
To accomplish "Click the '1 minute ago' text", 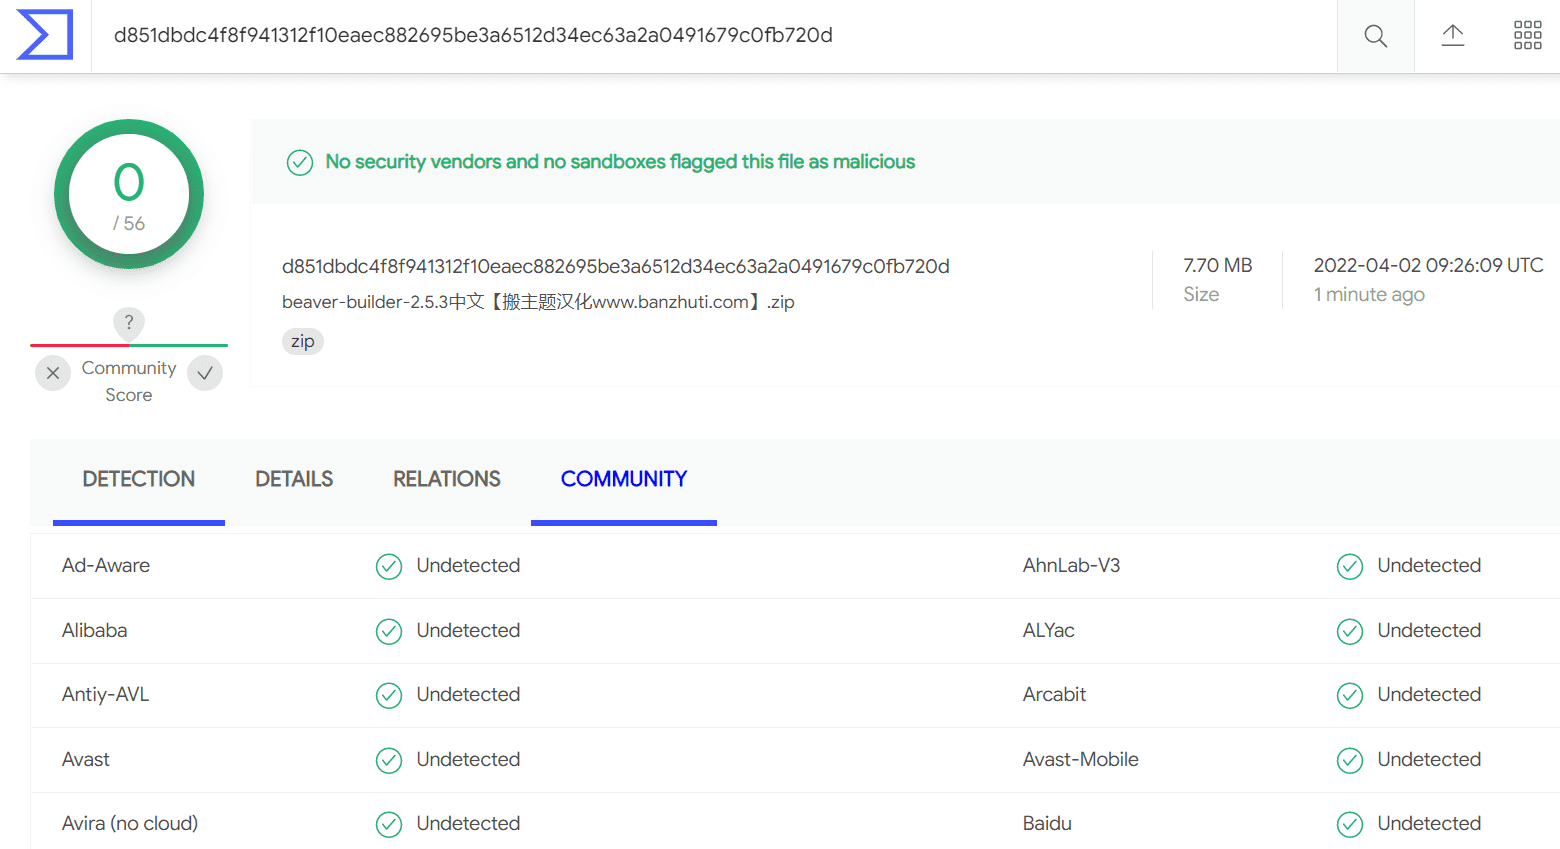I will (1369, 294).
